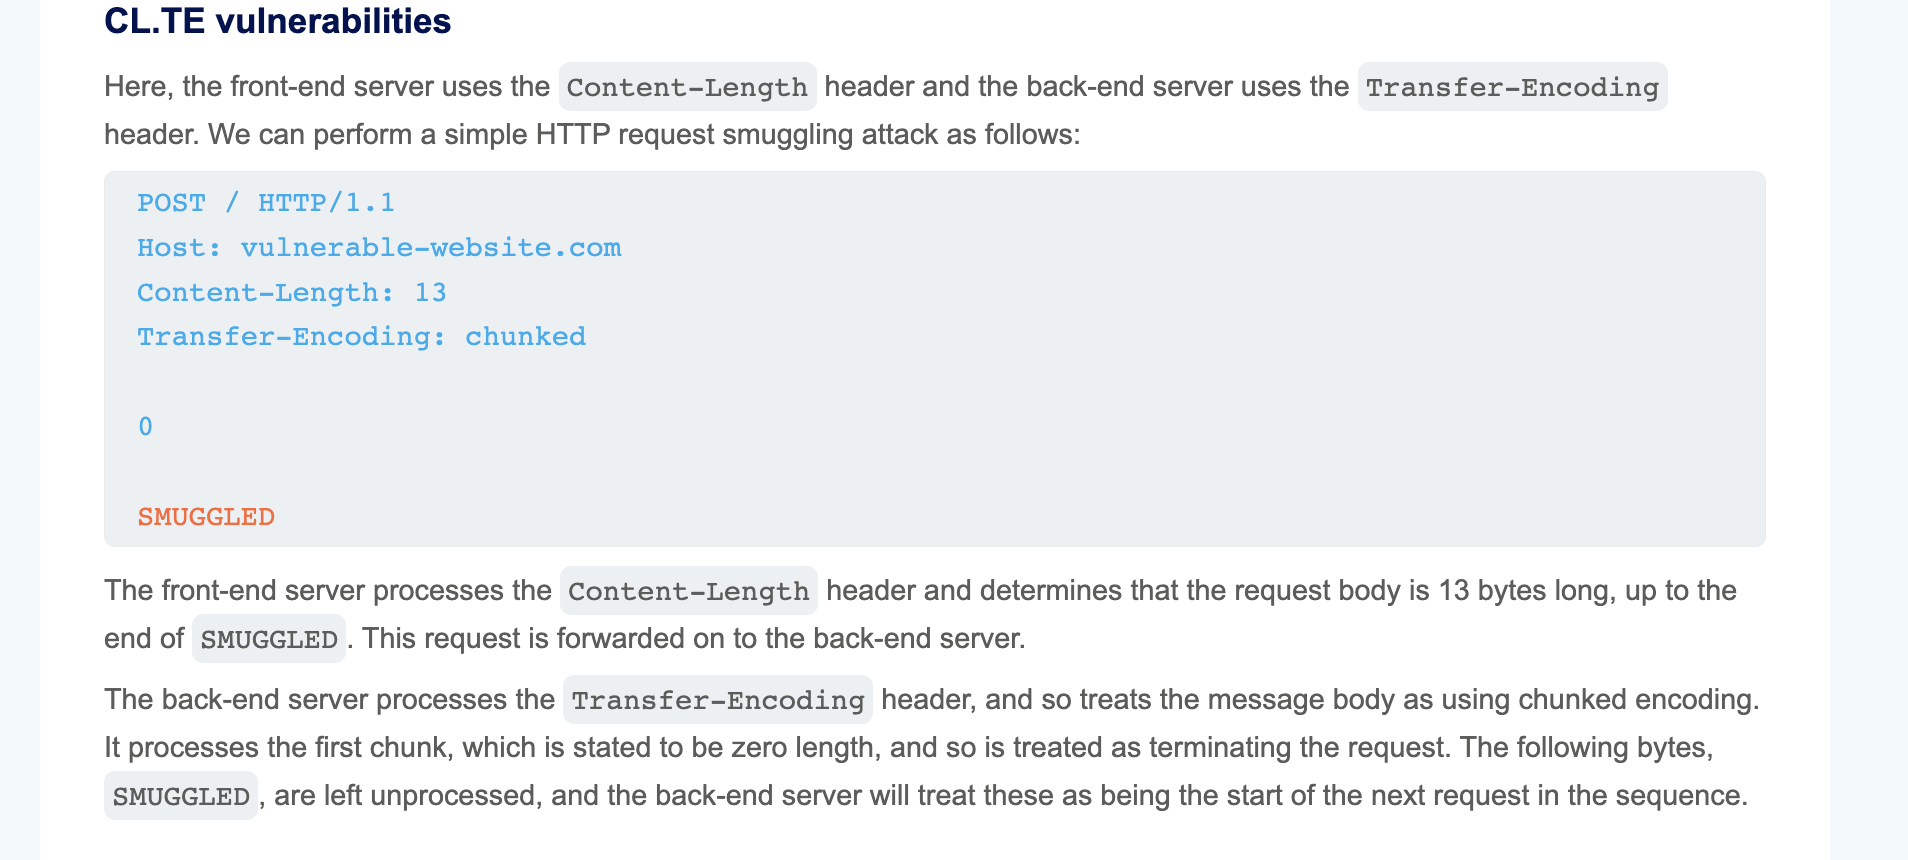The height and width of the screenshot is (860, 1908).
Task: Click the Content-Length tag after "front-end server processes the"
Action: pos(689,591)
